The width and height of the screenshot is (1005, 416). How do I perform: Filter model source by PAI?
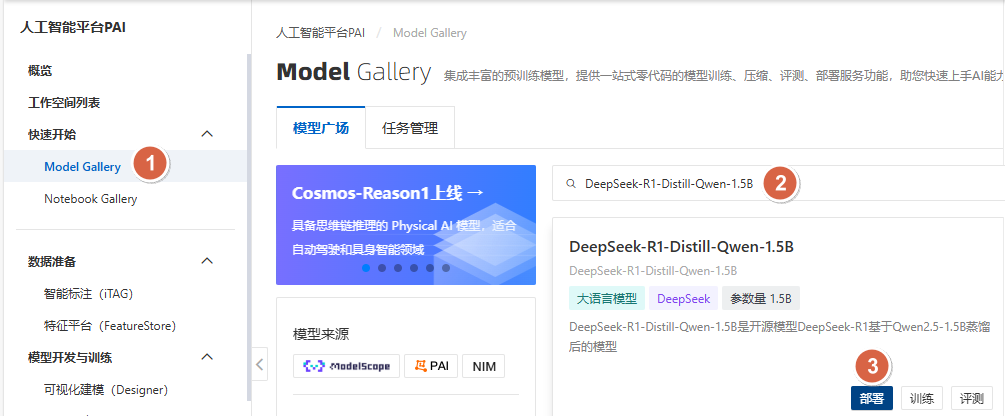pos(431,366)
